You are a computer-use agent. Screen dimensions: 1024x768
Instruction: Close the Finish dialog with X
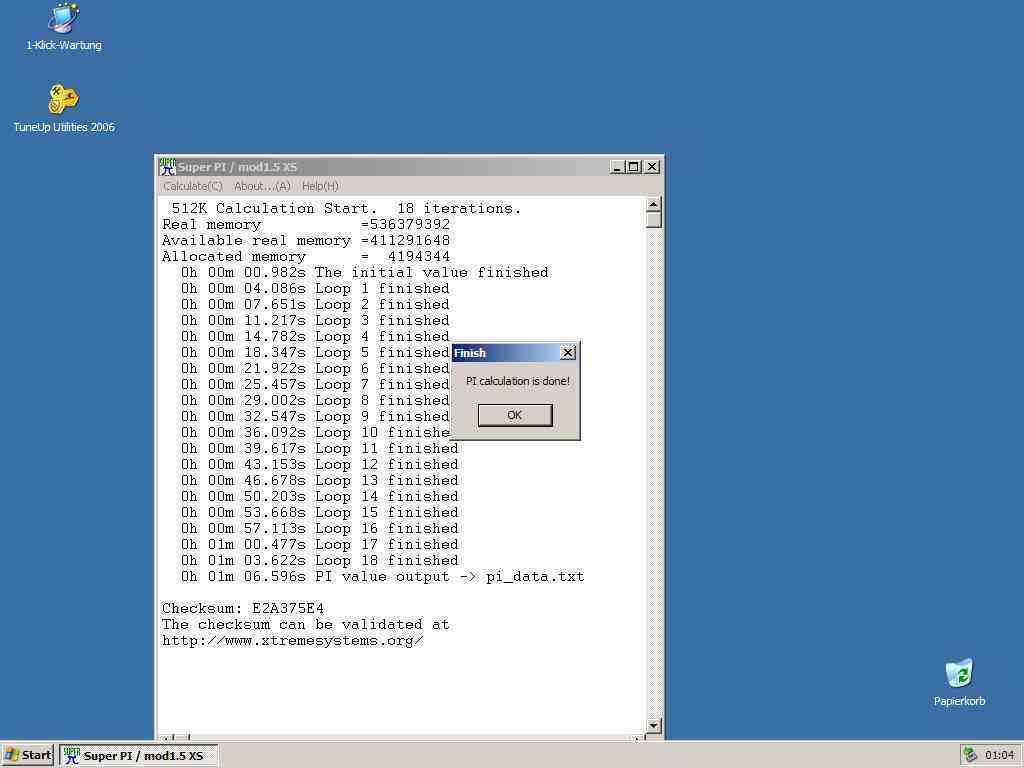[x=568, y=353]
